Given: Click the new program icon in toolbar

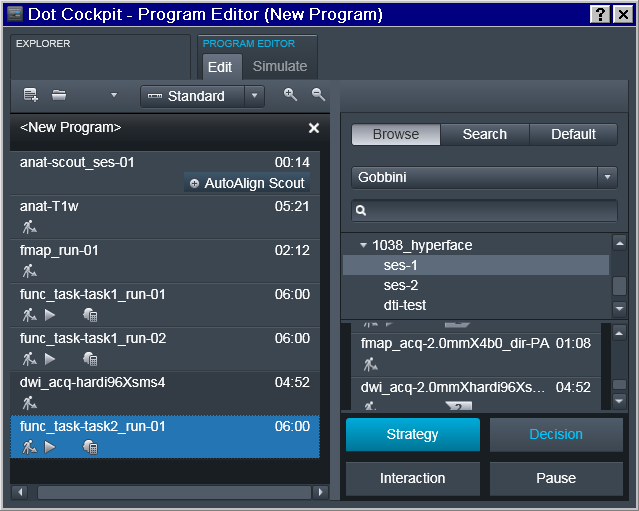Looking at the screenshot, I should point(31,95).
